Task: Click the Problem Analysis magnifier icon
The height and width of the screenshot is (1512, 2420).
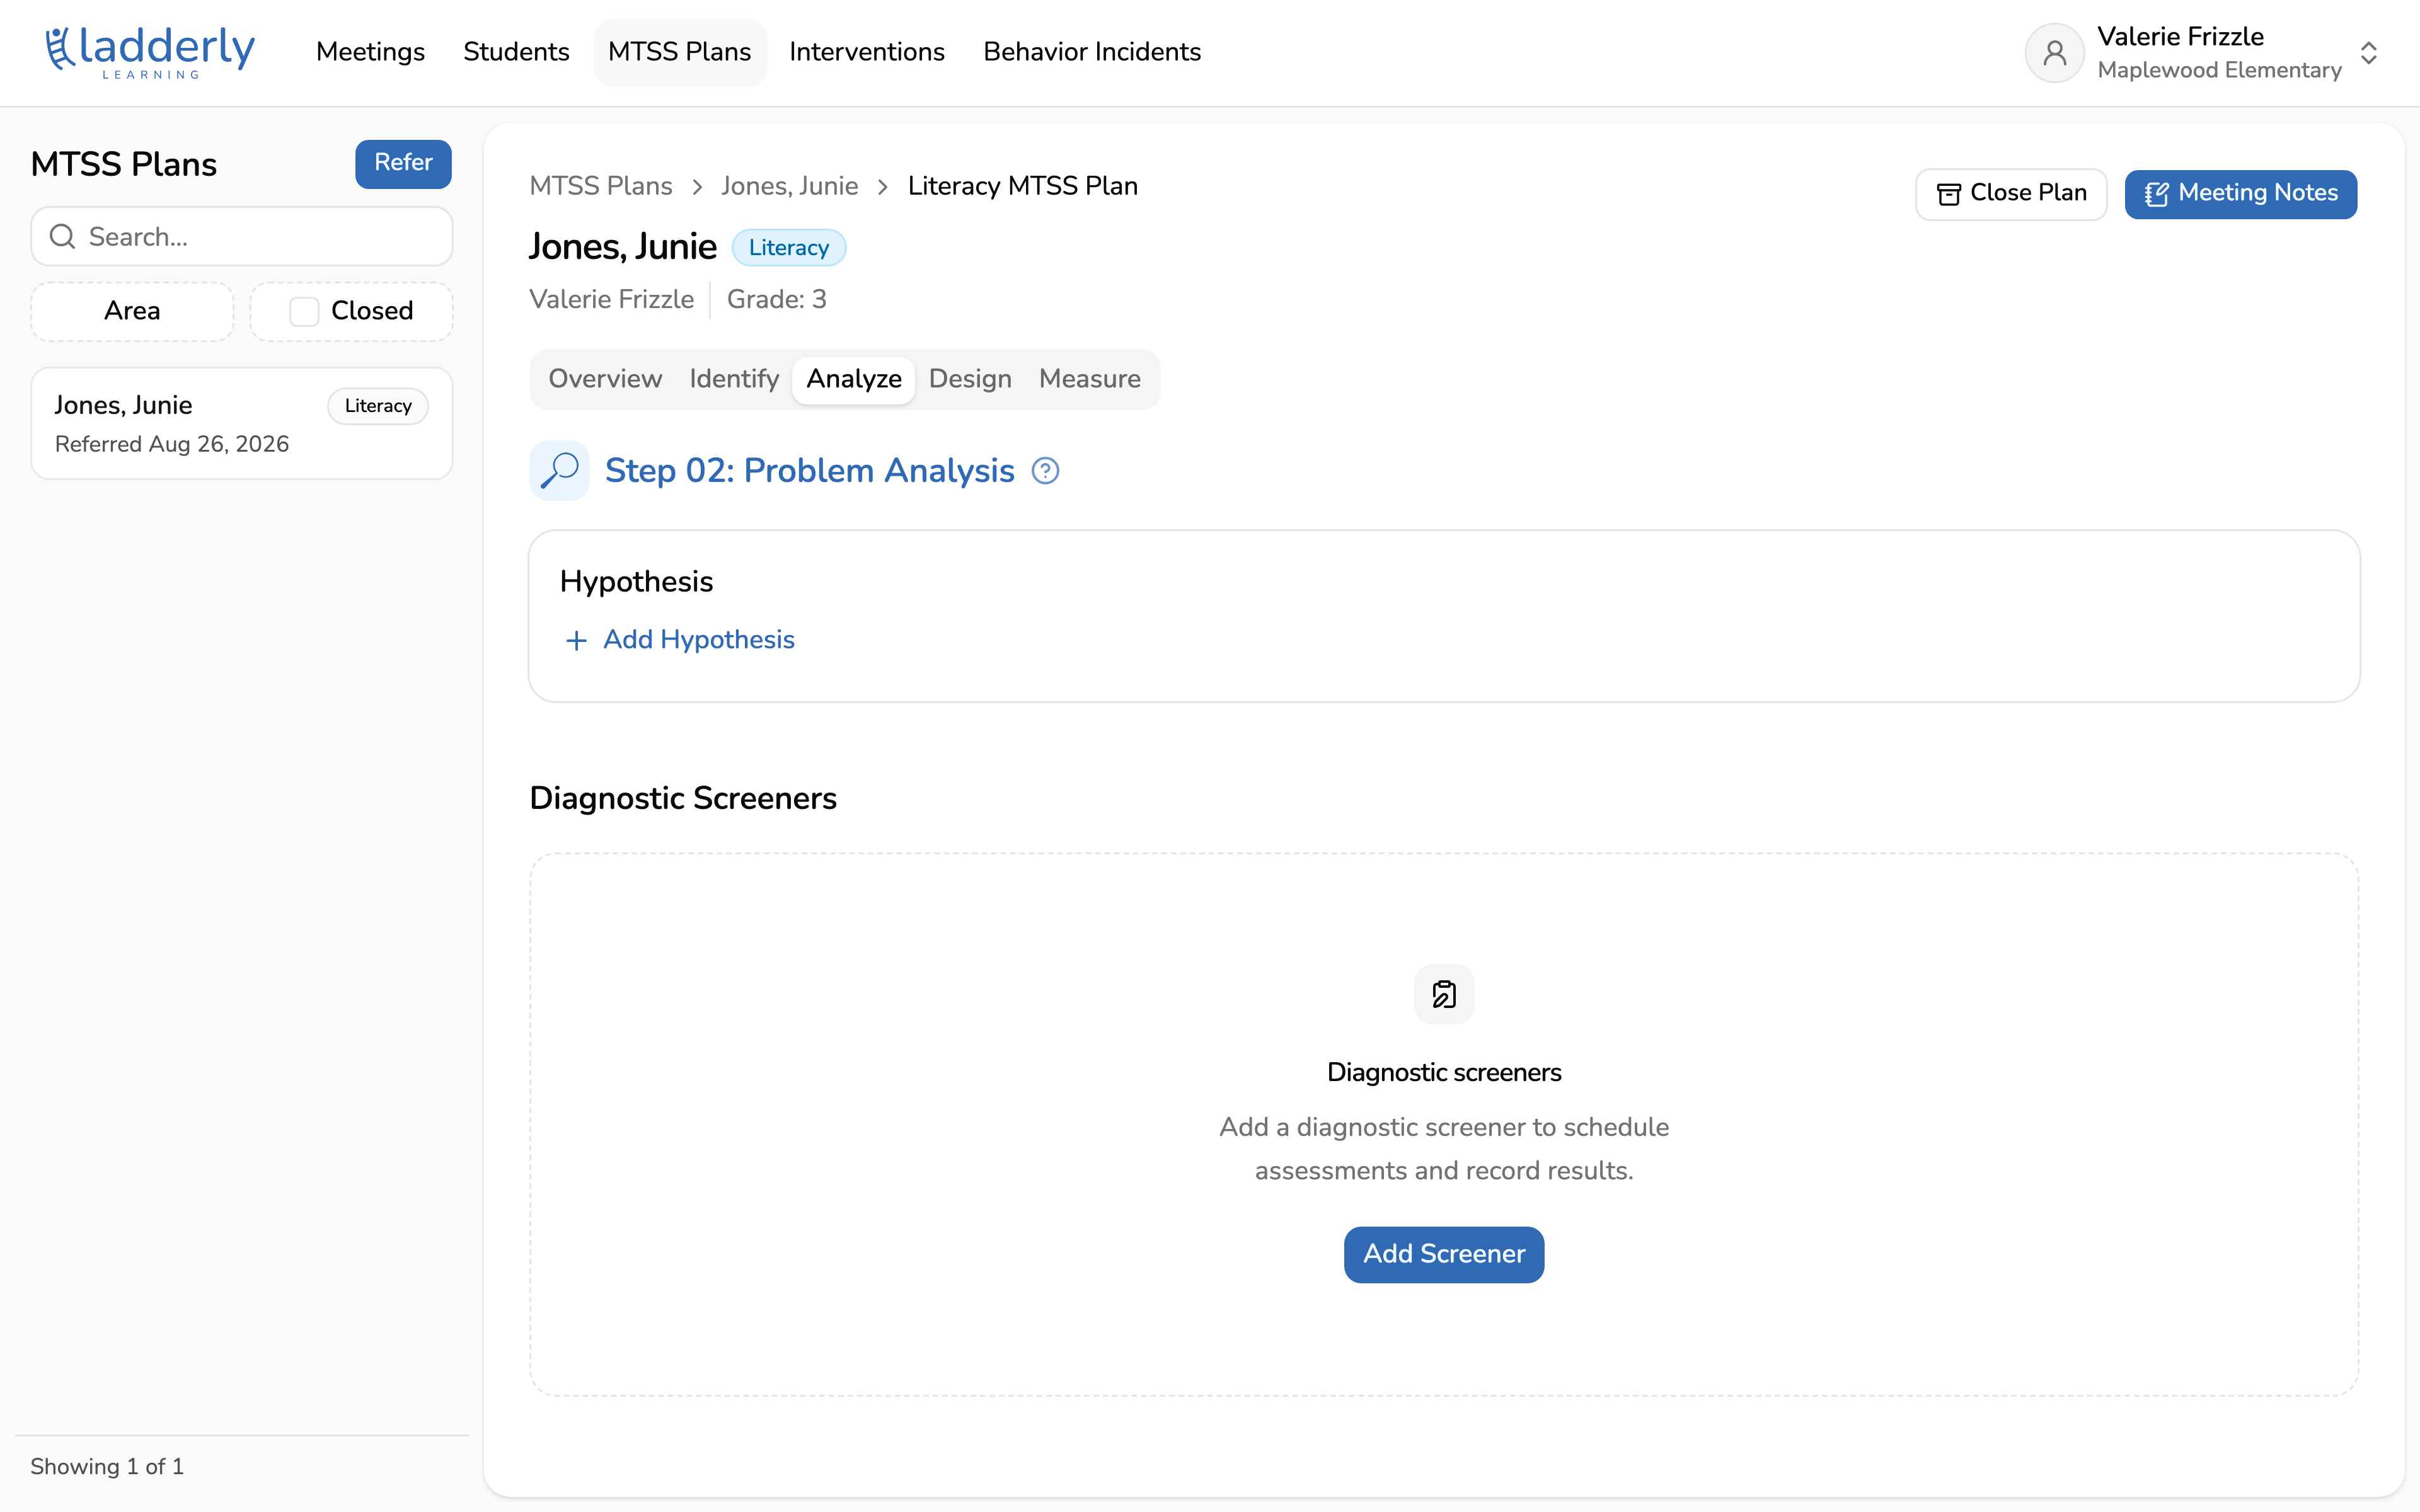Action: point(559,470)
